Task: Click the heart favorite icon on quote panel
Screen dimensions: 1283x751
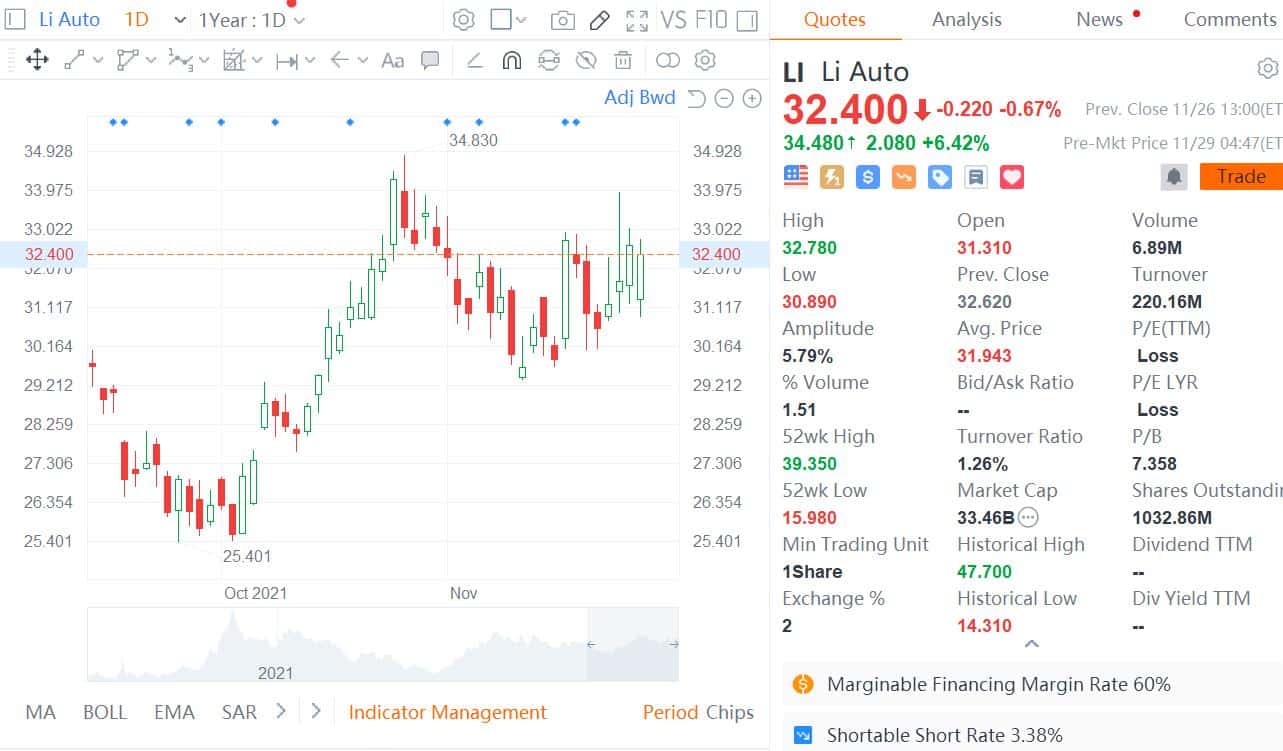Action: point(1011,176)
